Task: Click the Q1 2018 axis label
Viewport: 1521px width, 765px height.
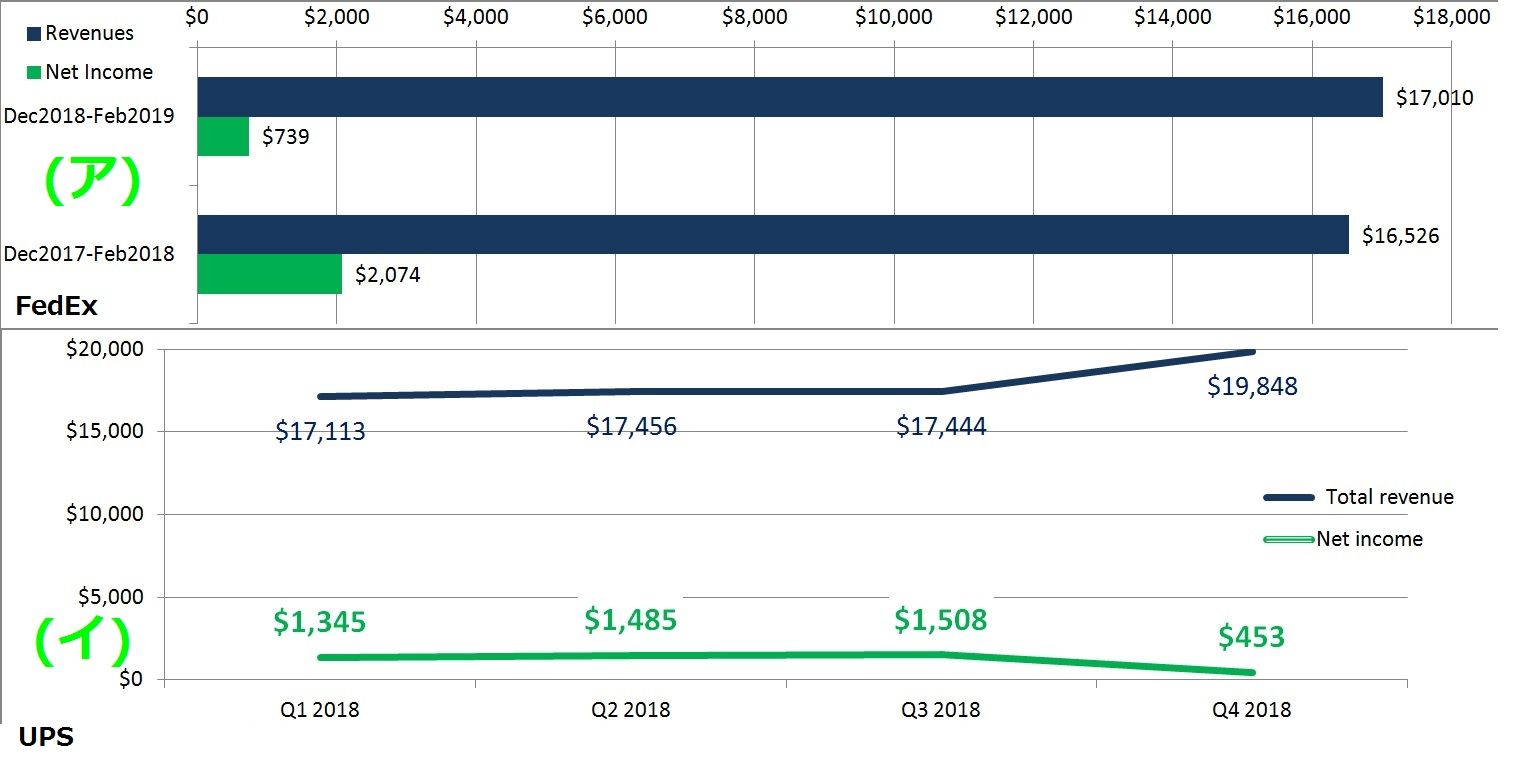Action: [x=319, y=710]
